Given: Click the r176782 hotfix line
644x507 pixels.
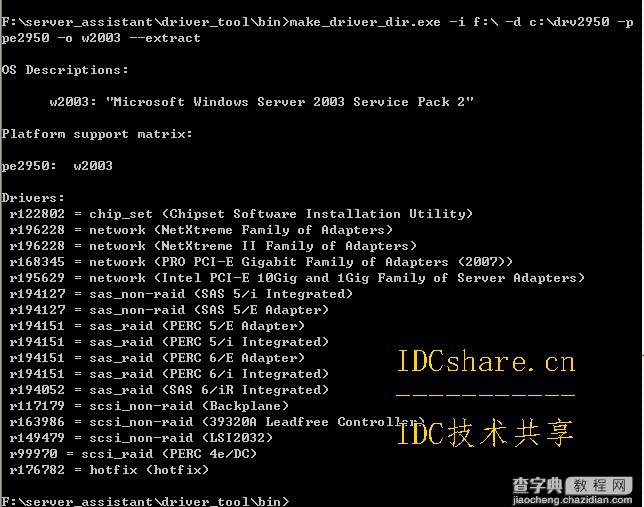Looking at the screenshot, I should point(109,470).
